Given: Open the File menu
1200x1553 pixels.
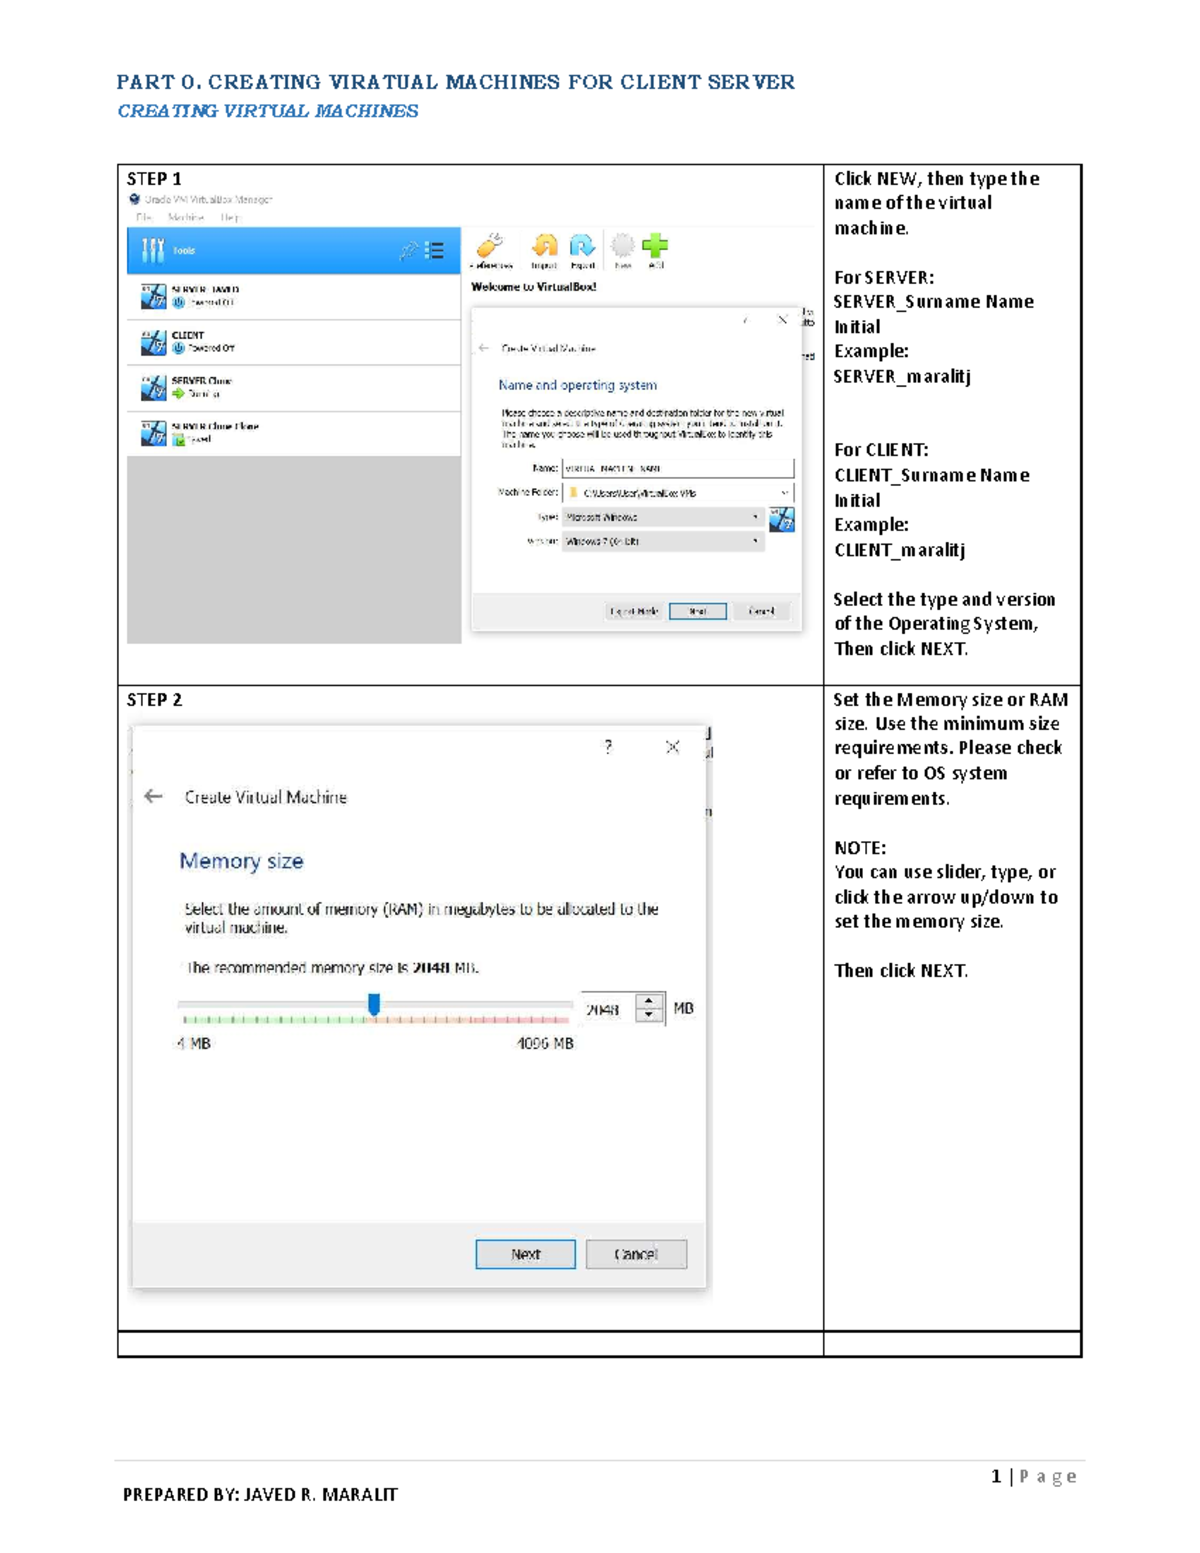Looking at the screenshot, I should click(145, 217).
